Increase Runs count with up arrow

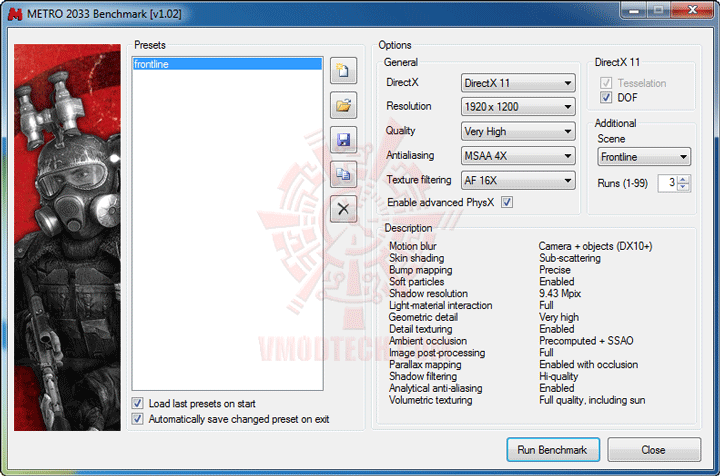[x=683, y=179]
